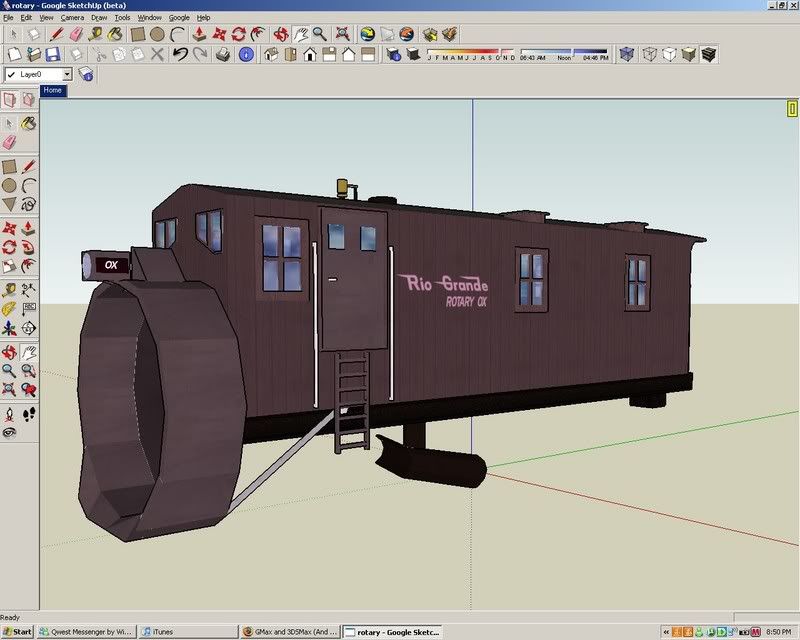Switch to iTunes in taskbar

point(188,632)
